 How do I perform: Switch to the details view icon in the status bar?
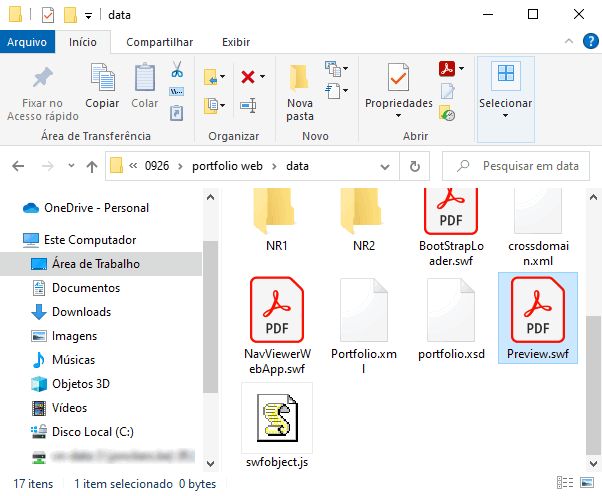tap(565, 483)
